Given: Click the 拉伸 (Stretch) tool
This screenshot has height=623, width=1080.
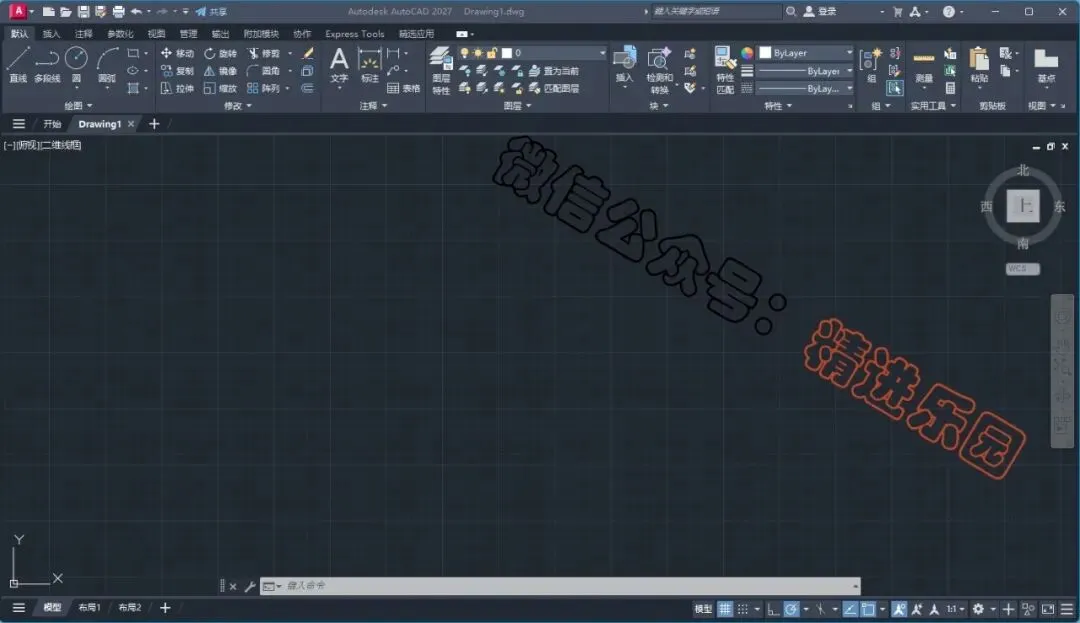Looking at the screenshot, I should pos(177,88).
